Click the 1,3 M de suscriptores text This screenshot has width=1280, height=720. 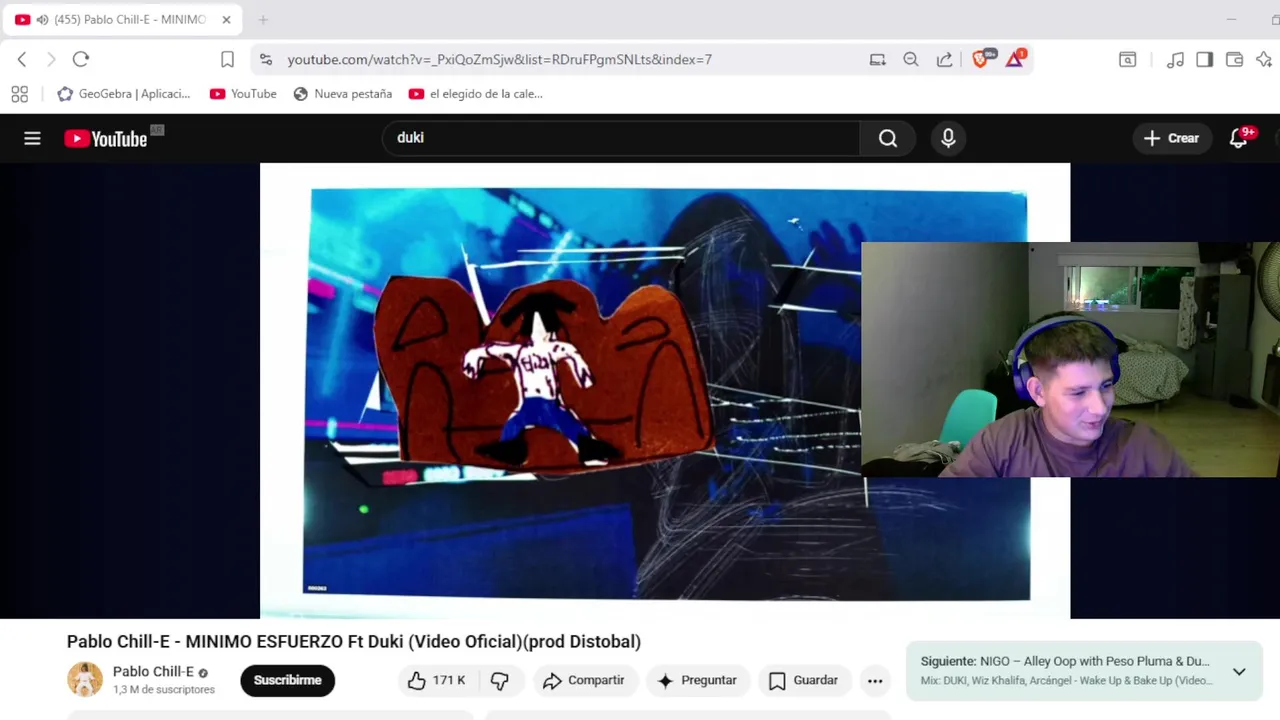click(x=164, y=690)
